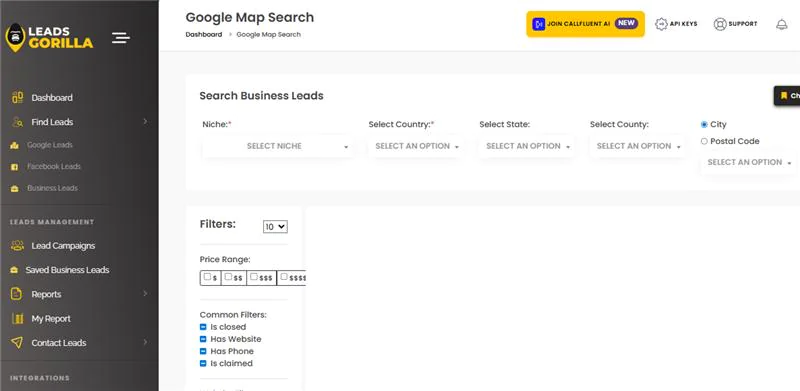Screen dimensions: 800x391
Task: Click the Search Business Leads heading
Action: tap(261, 96)
